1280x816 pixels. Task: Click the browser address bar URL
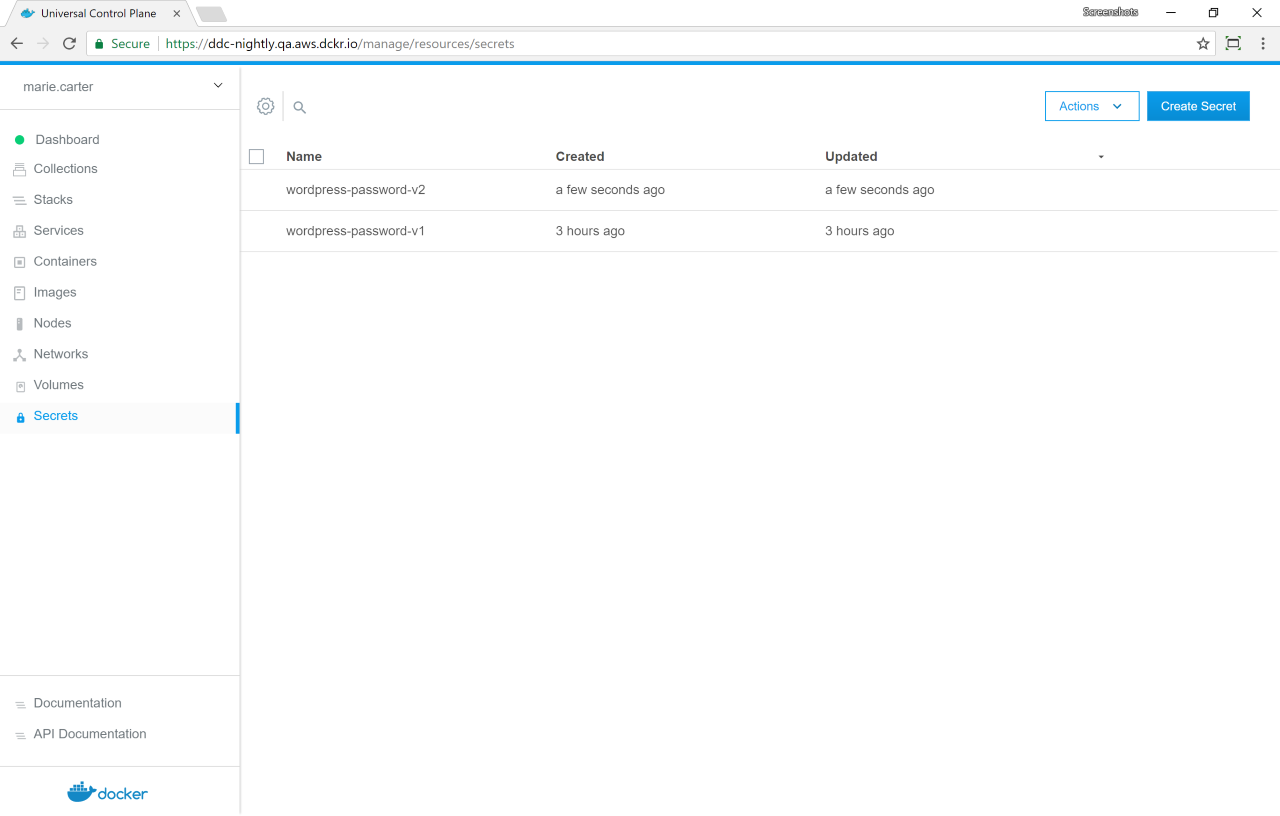[x=340, y=44]
